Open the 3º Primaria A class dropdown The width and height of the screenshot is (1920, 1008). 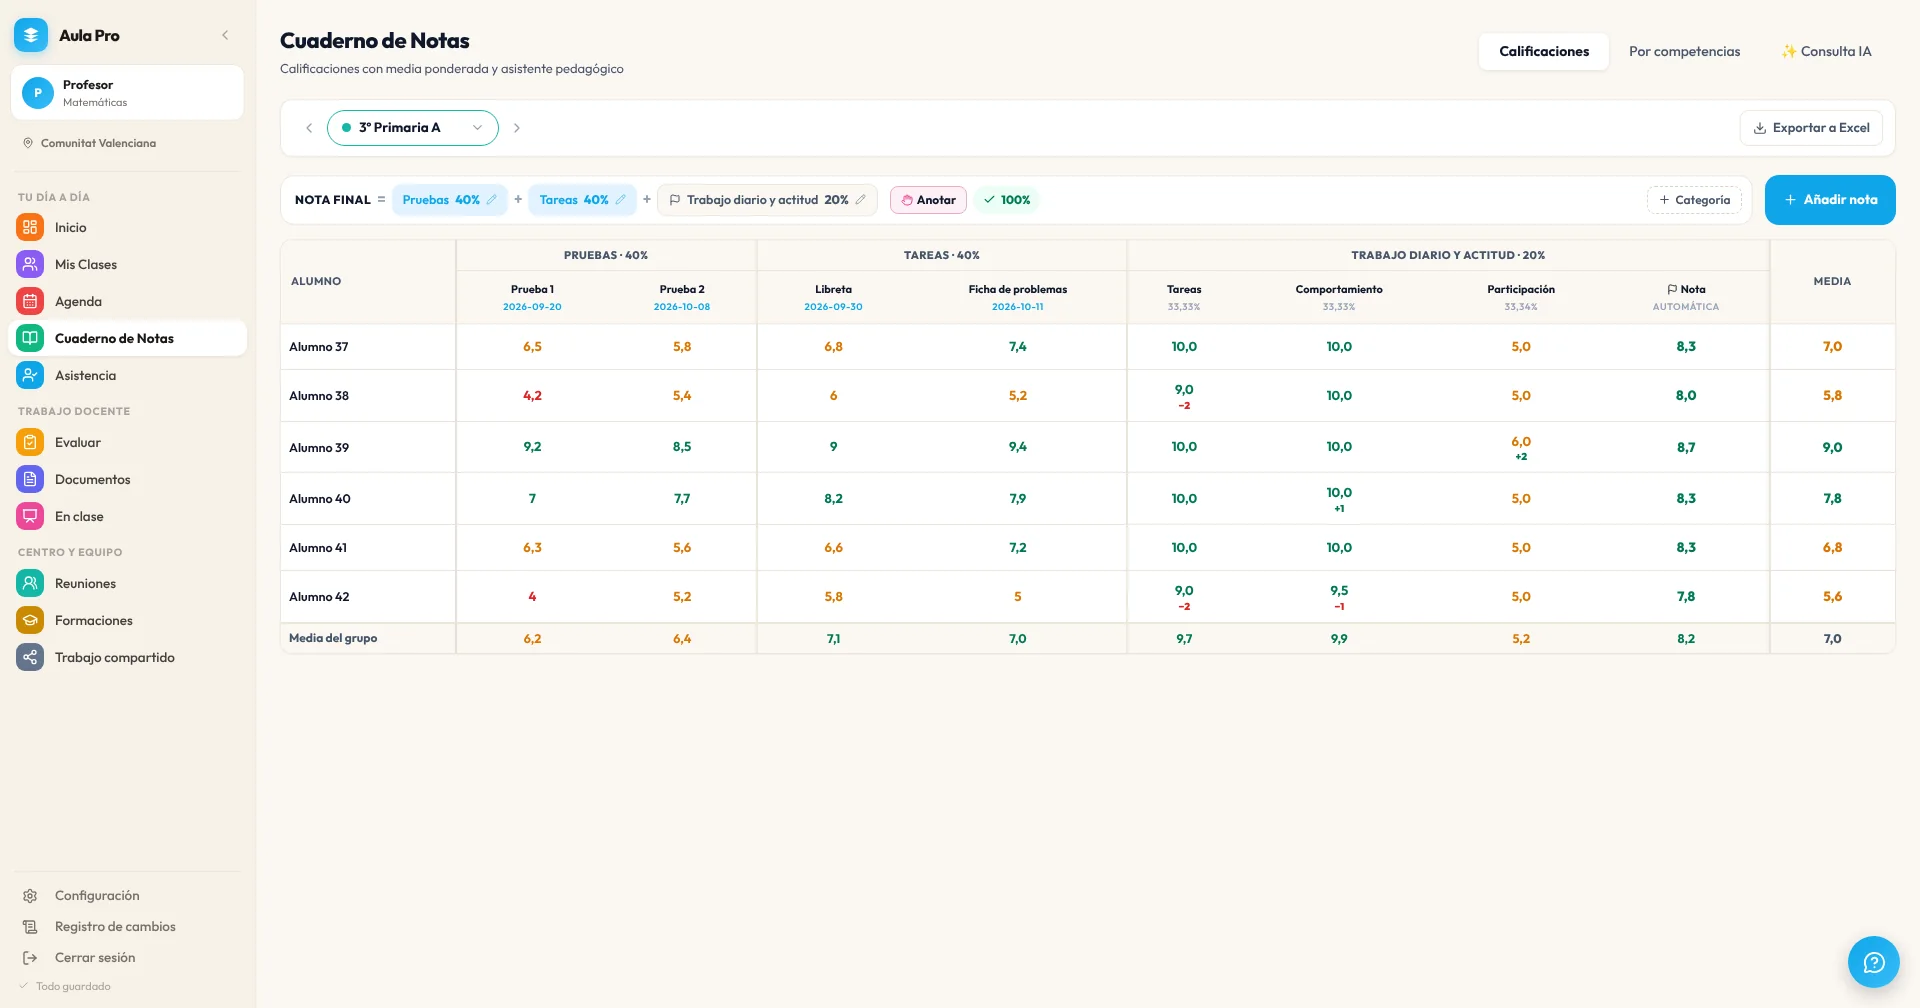[413, 128]
